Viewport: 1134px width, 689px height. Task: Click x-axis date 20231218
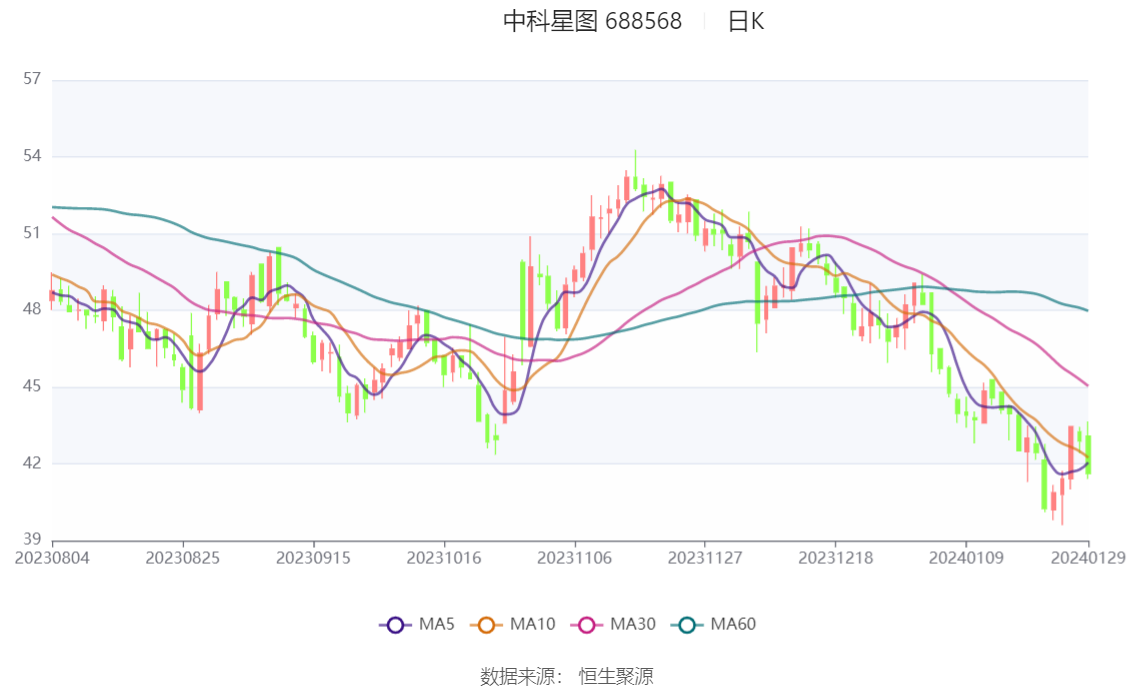(835, 558)
